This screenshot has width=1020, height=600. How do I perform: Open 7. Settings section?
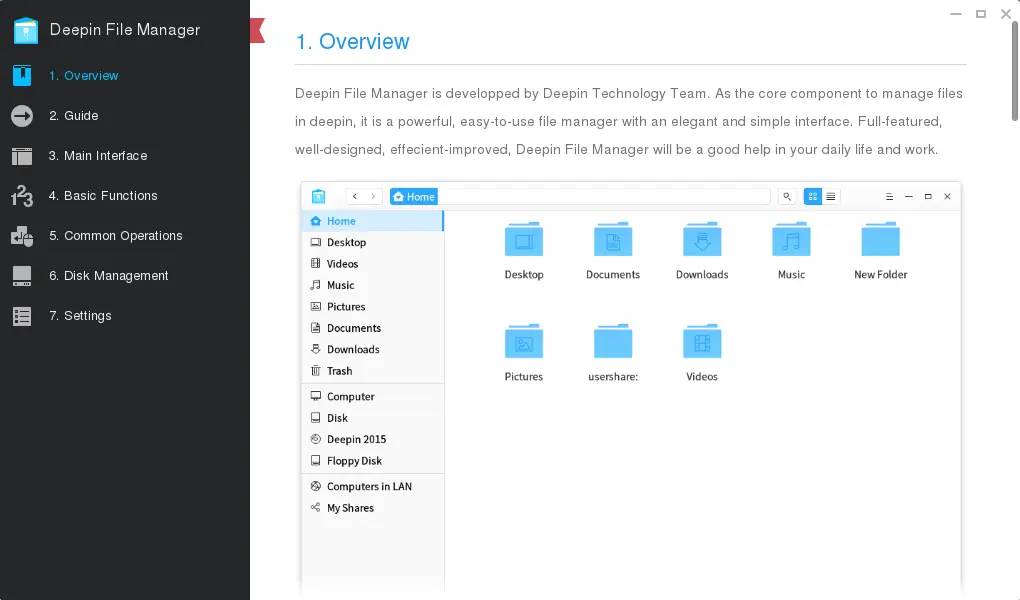coord(80,316)
